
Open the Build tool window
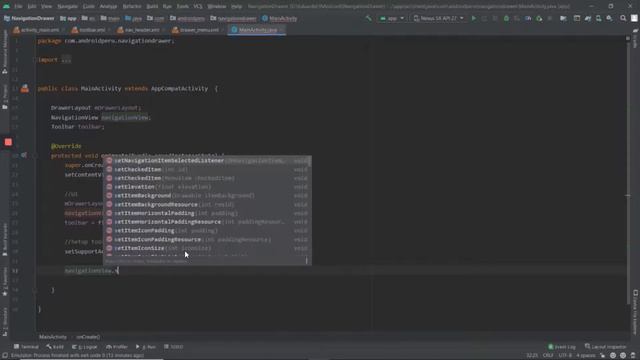click(x=56, y=347)
